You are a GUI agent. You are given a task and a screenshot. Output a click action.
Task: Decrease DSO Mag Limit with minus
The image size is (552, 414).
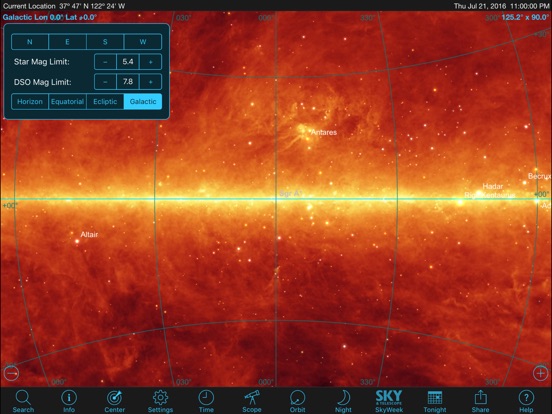105,82
